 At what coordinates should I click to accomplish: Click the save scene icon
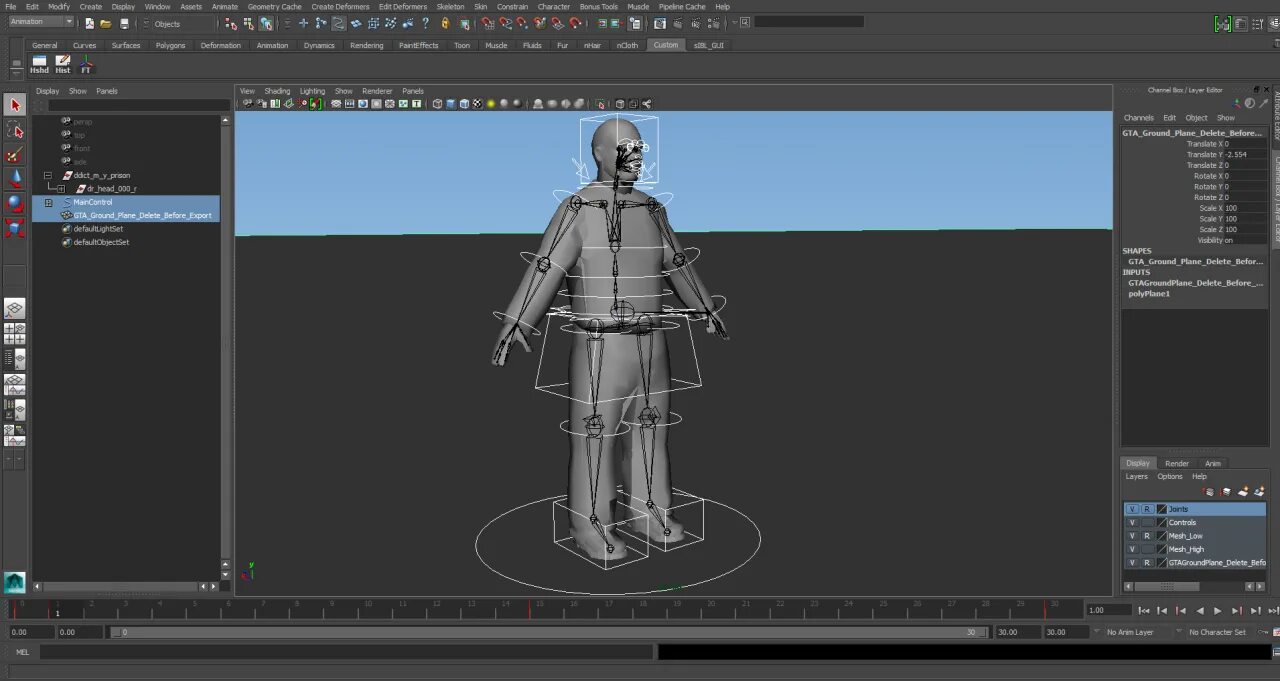point(124,23)
